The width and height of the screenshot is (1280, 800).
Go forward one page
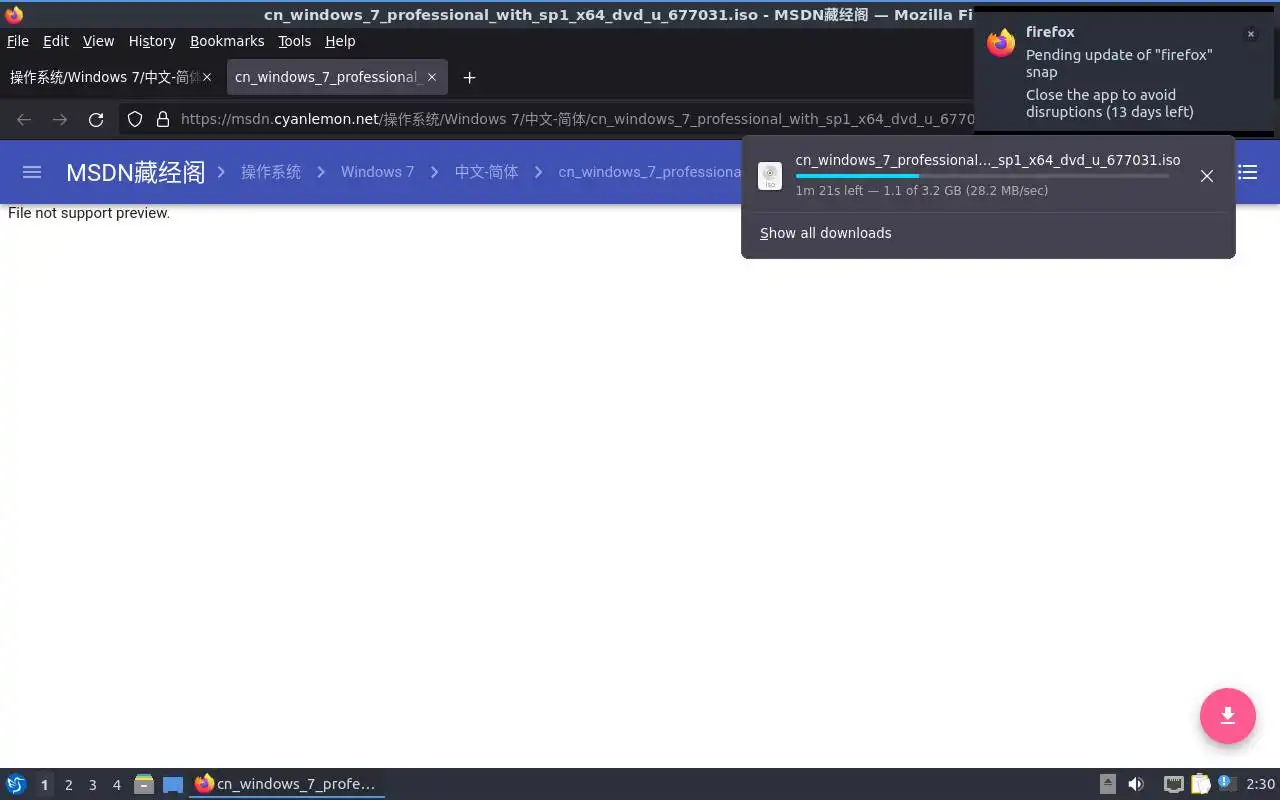tap(60, 119)
